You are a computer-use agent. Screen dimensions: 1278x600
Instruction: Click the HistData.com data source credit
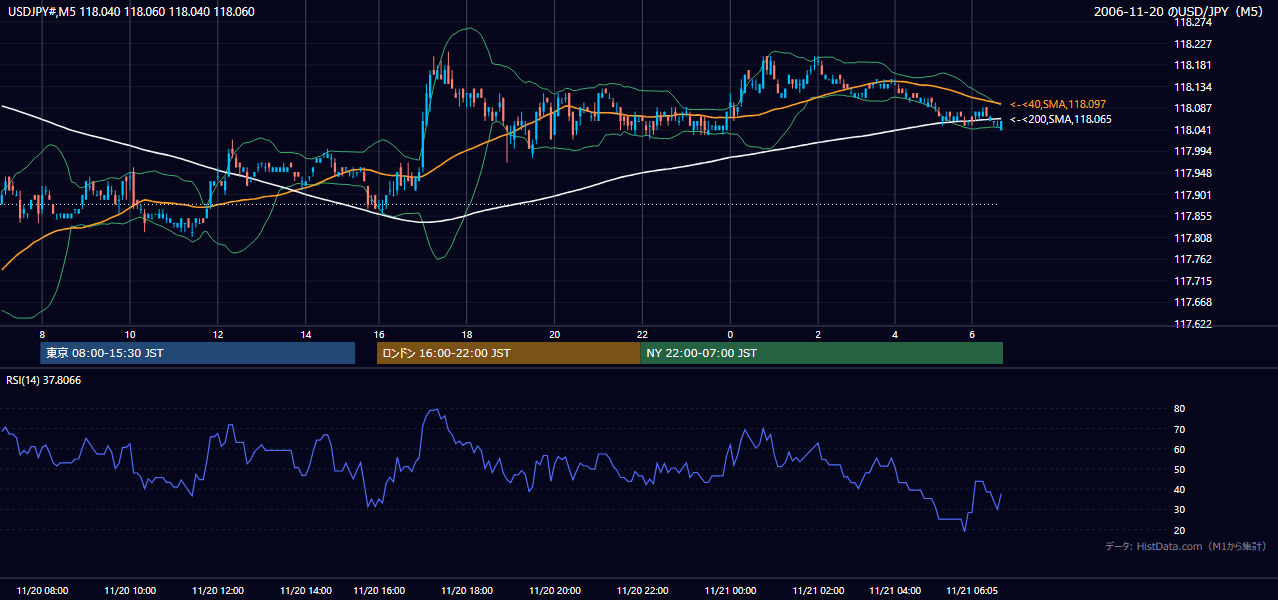pos(1185,546)
